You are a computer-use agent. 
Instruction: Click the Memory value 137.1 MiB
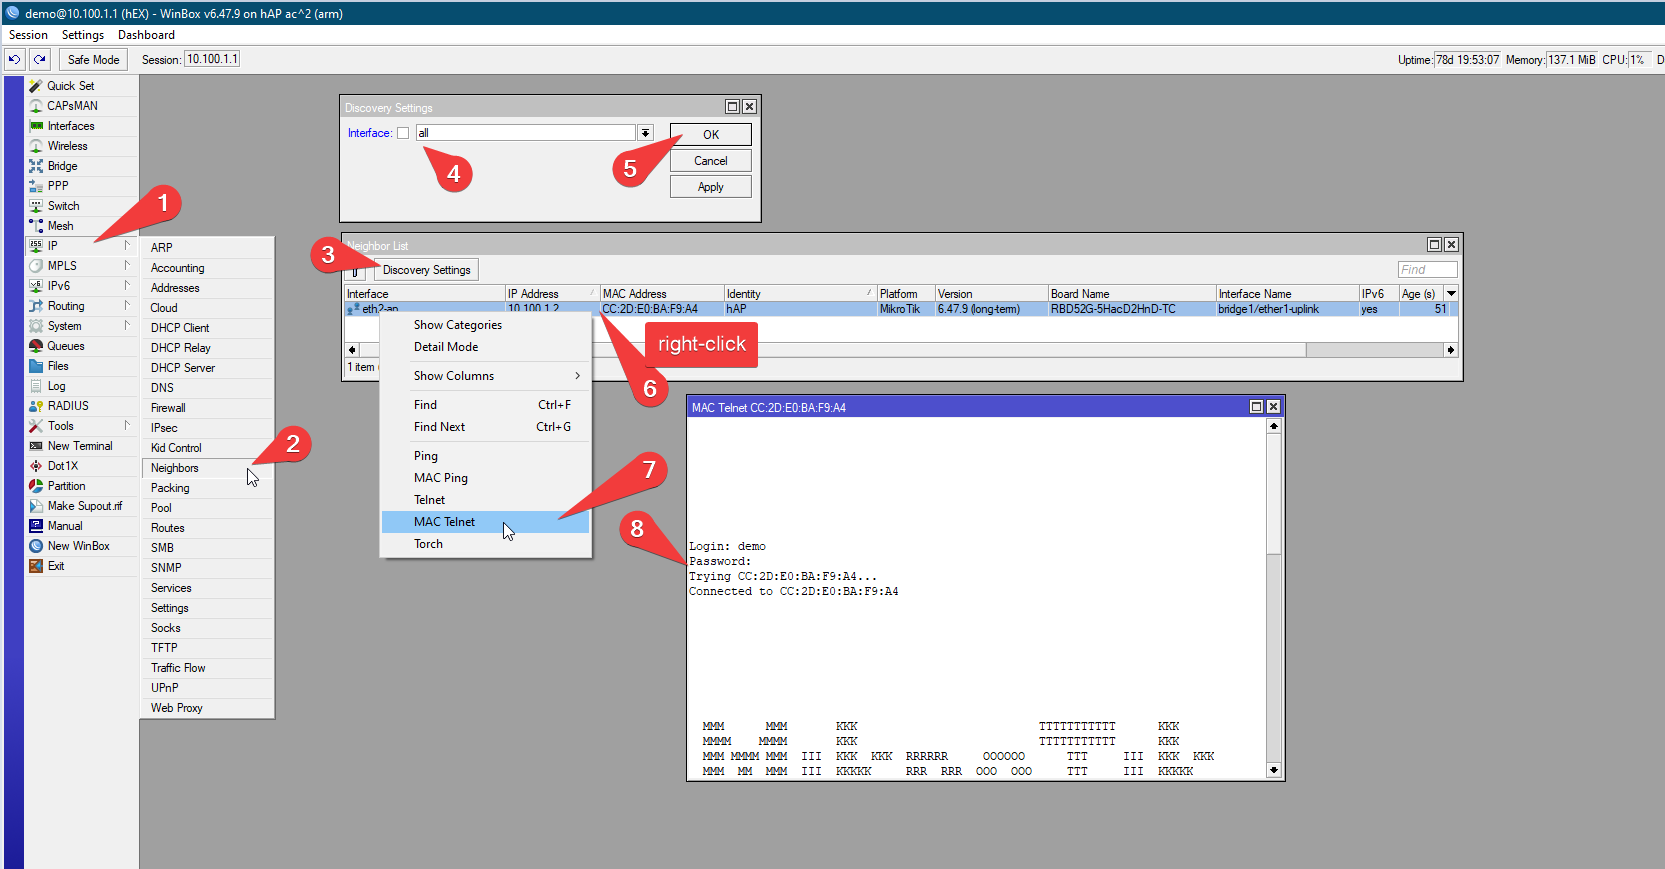(1572, 60)
